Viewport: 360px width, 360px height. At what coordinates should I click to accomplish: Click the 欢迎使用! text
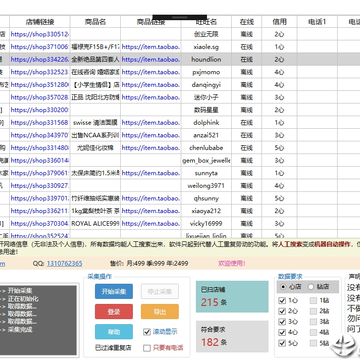point(232,263)
